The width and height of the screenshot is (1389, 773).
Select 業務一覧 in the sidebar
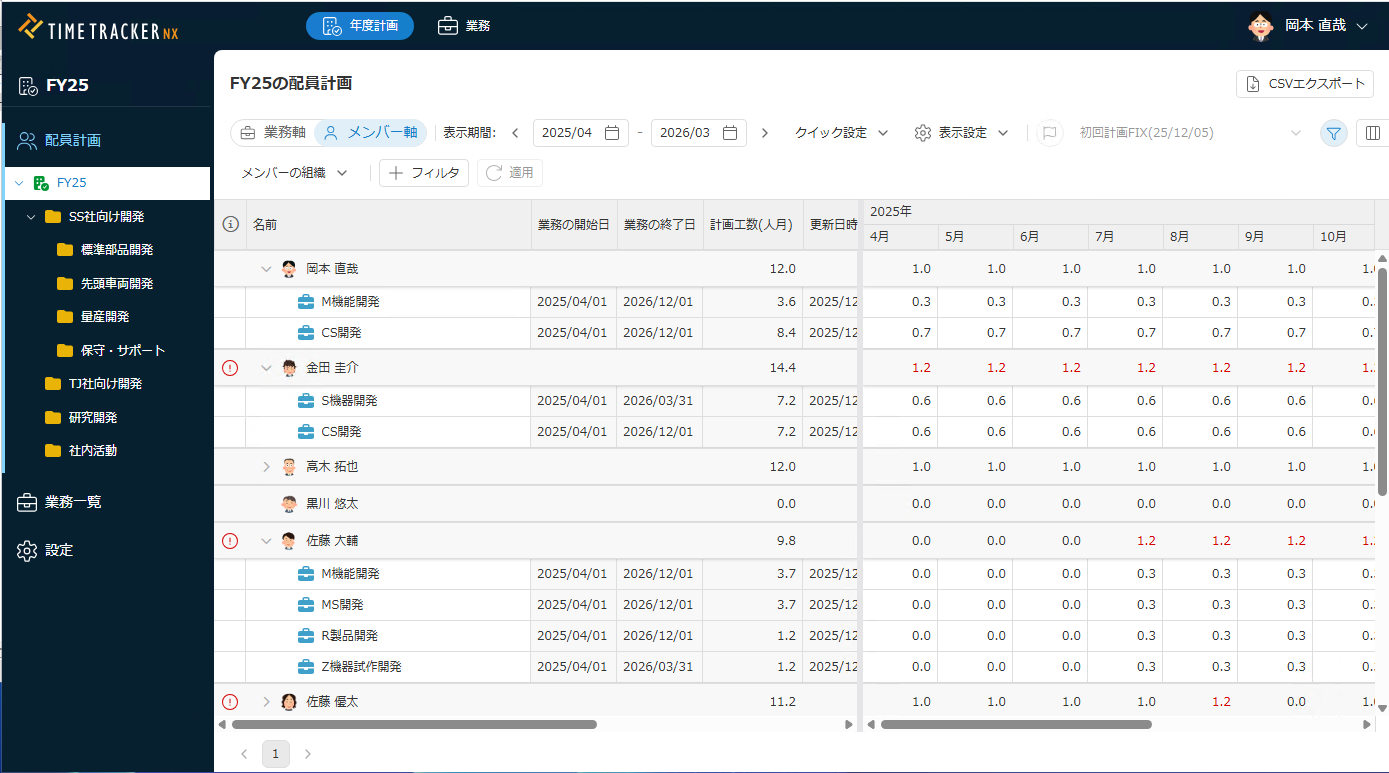coord(72,502)
